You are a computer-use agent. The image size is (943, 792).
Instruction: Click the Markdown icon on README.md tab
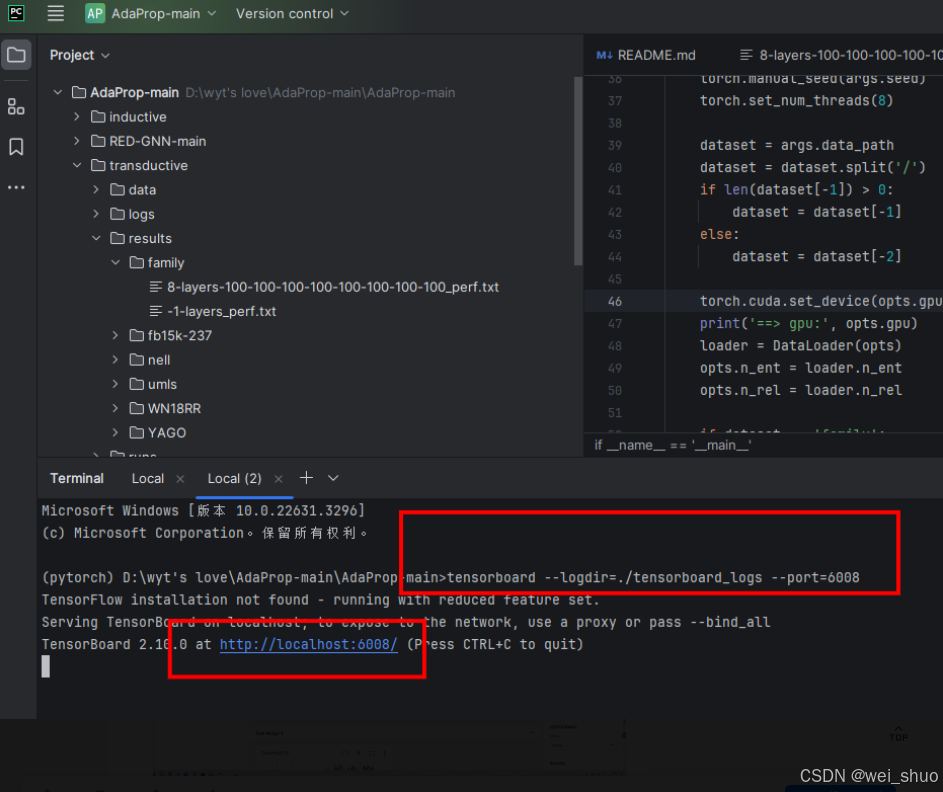click(604, 55)
